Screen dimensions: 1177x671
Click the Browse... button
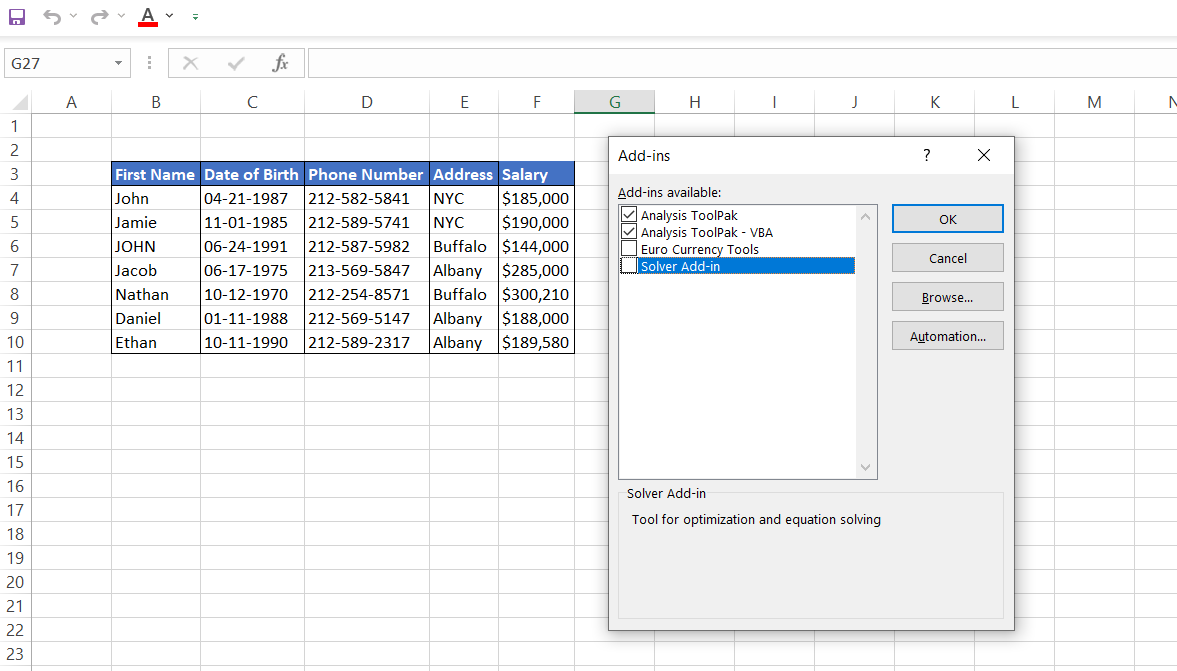click(947, 297)
